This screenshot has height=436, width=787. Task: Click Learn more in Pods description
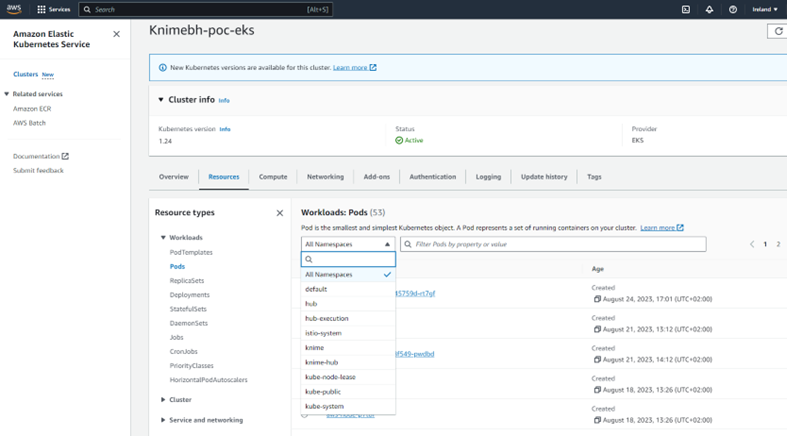(662, 228)
